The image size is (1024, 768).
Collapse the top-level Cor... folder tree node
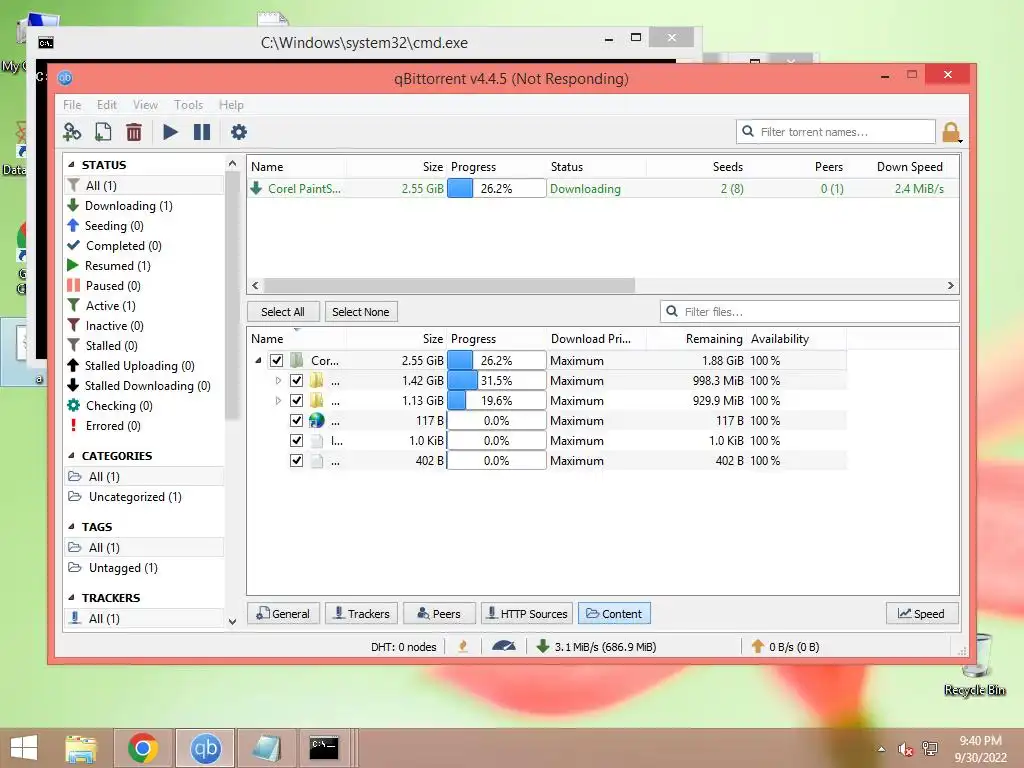pos(259,360)
